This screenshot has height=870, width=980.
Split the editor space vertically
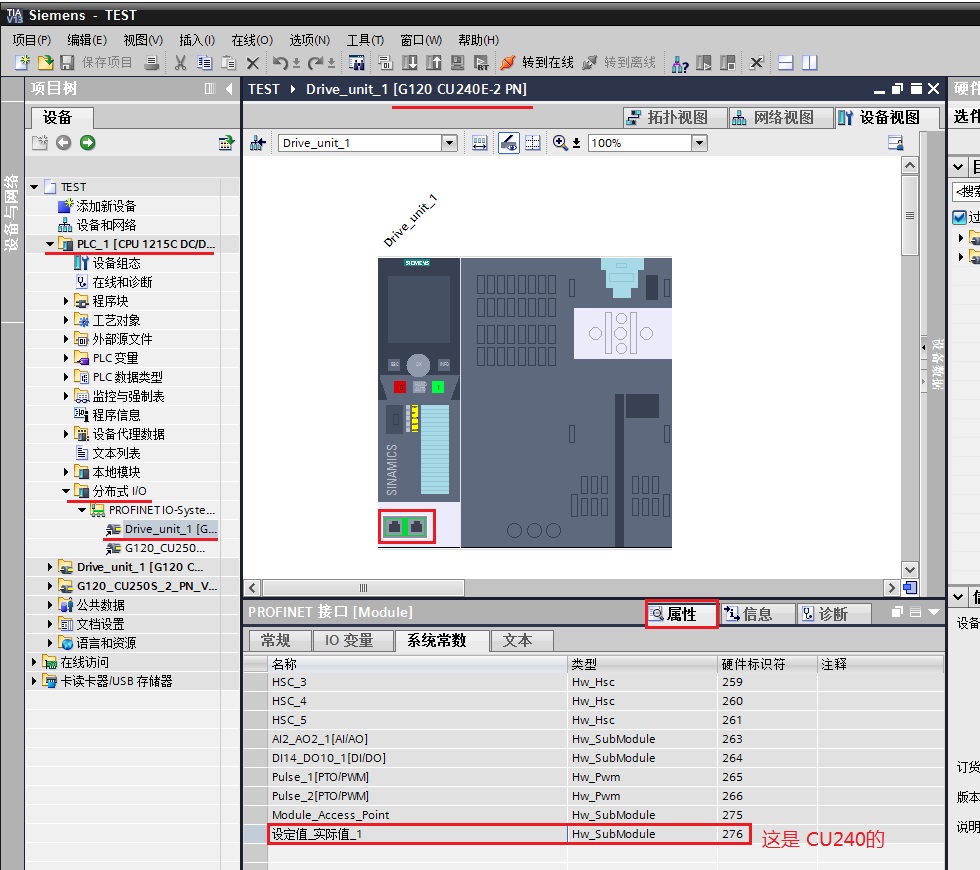point(809,62)
